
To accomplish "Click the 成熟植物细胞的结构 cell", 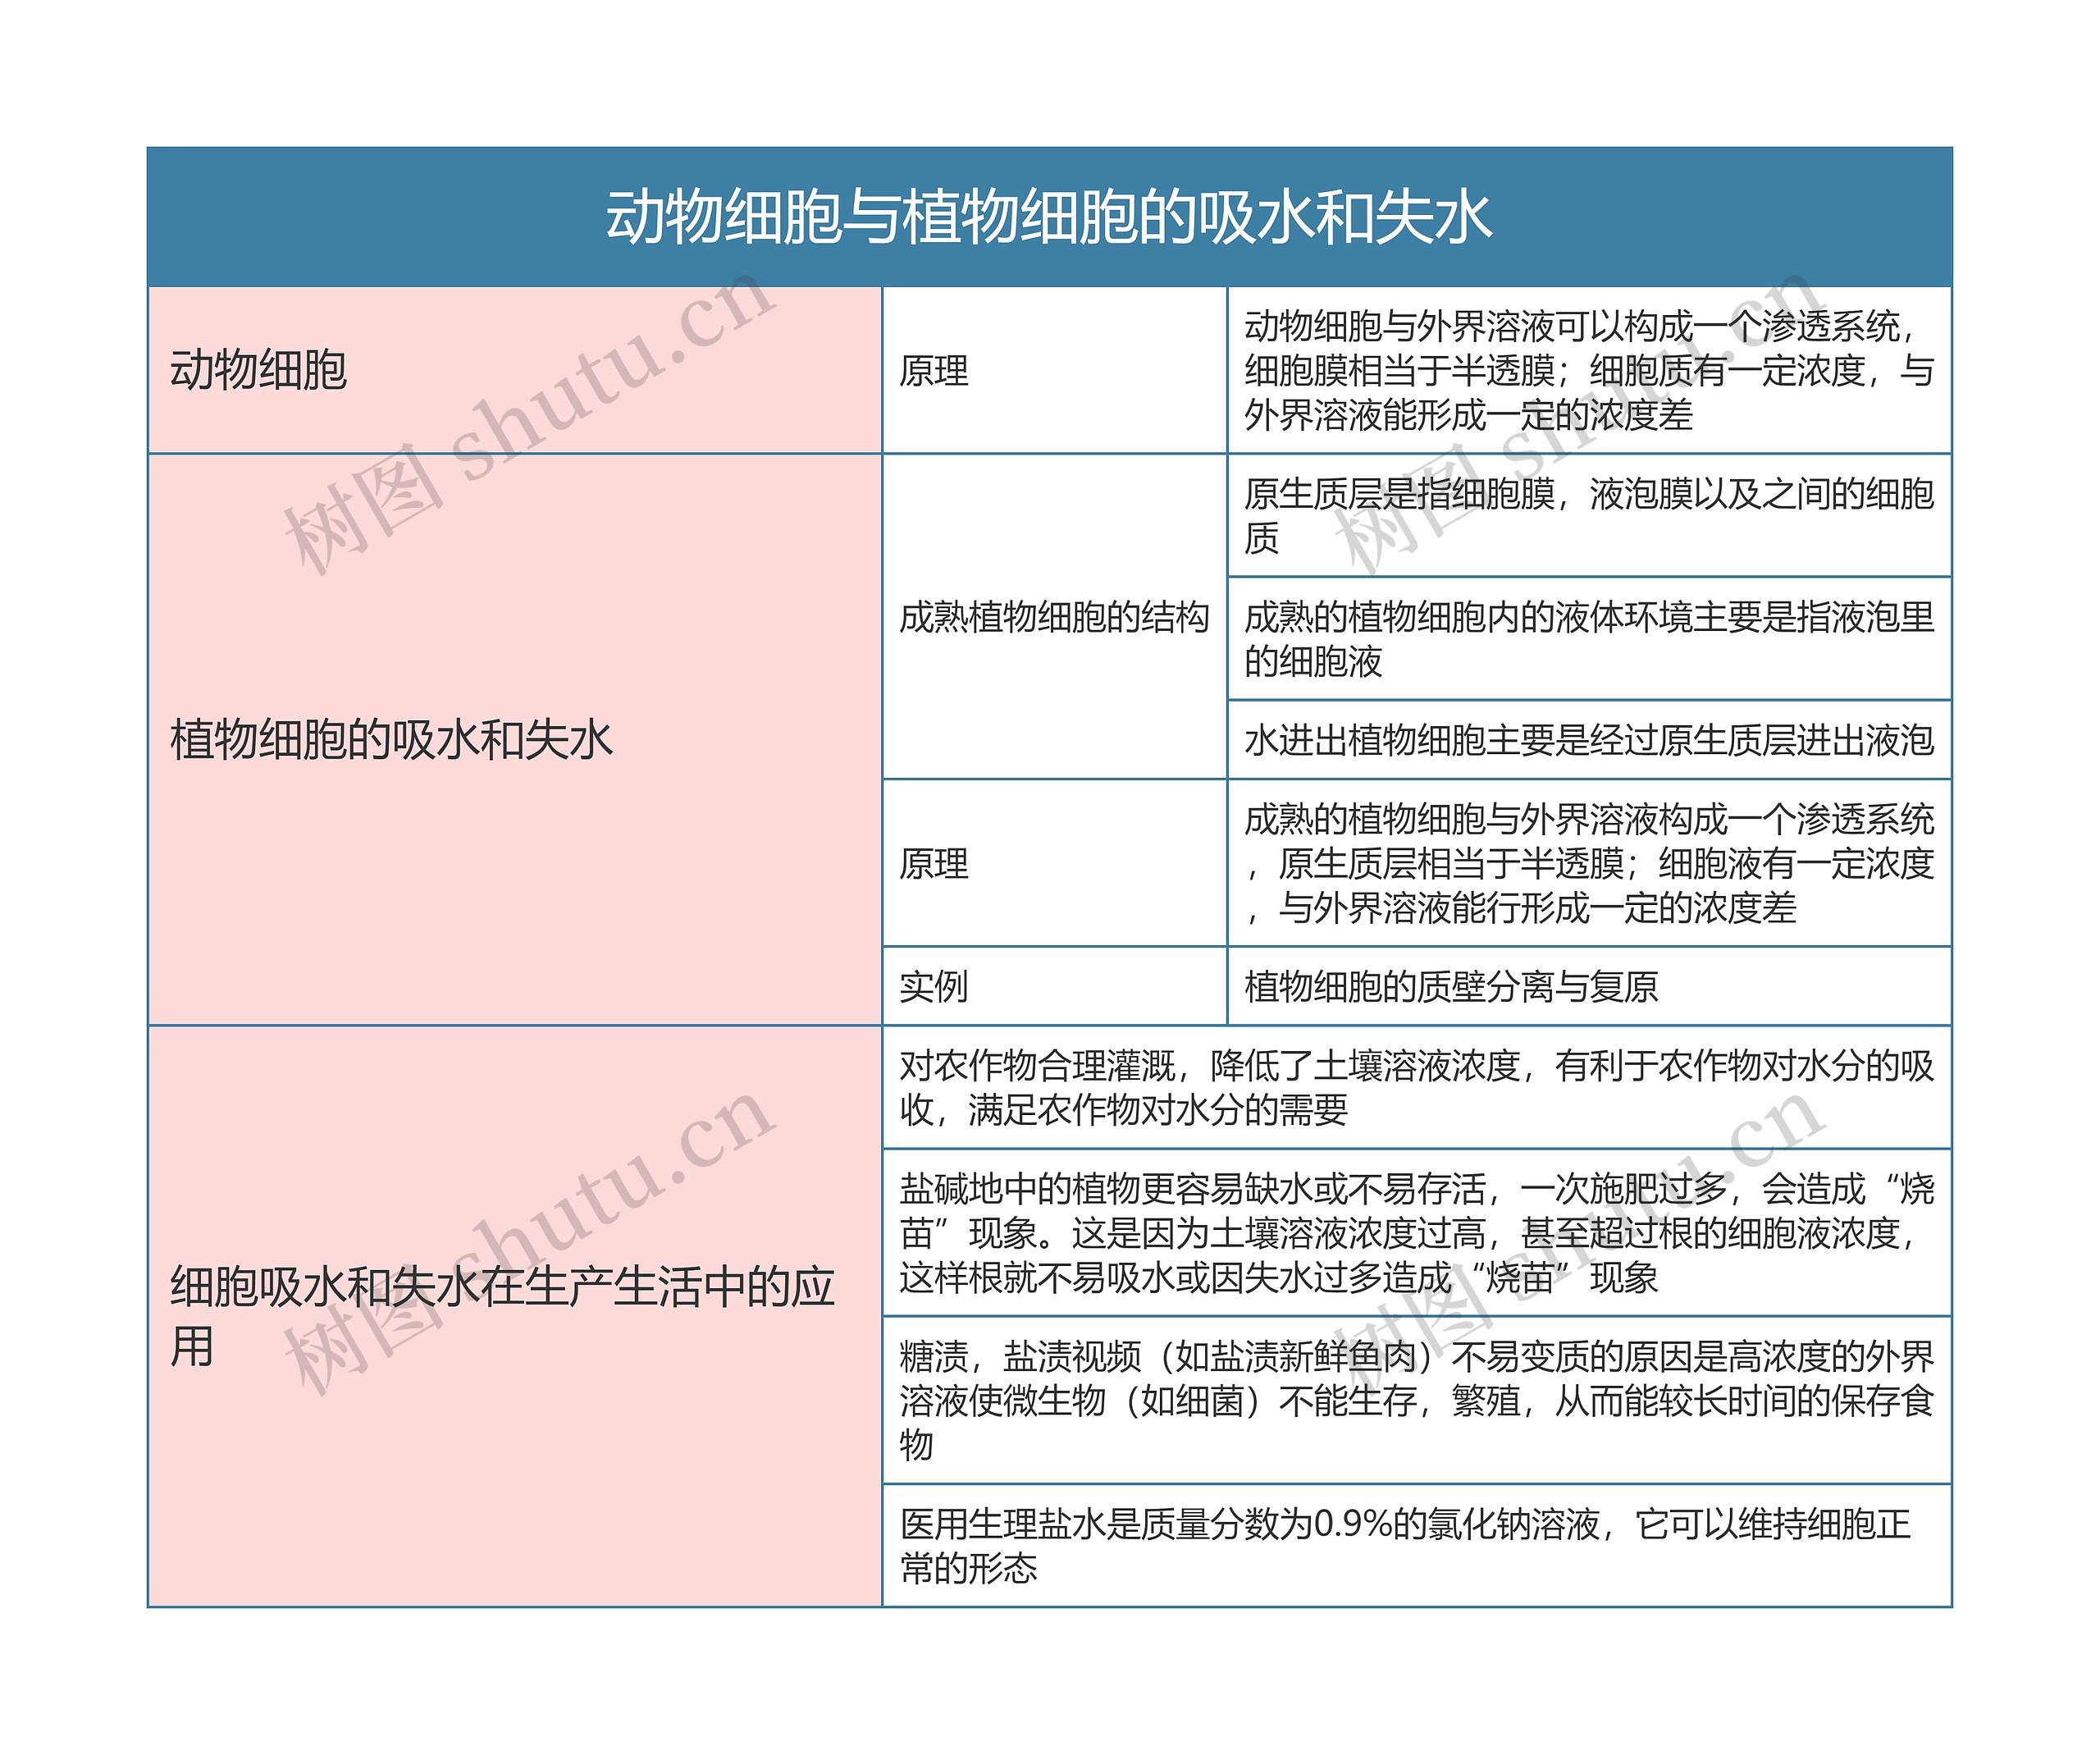I will (1054, 617).
